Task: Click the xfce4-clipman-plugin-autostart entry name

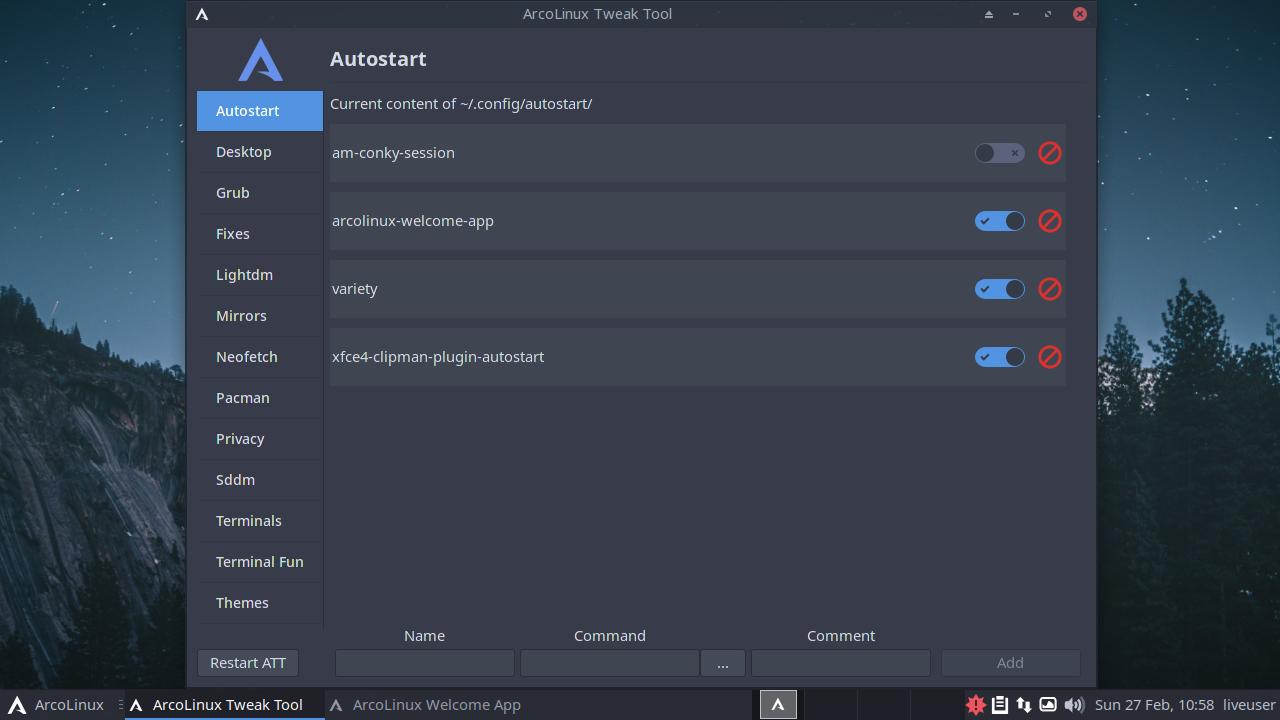Action: pos(438,357)
